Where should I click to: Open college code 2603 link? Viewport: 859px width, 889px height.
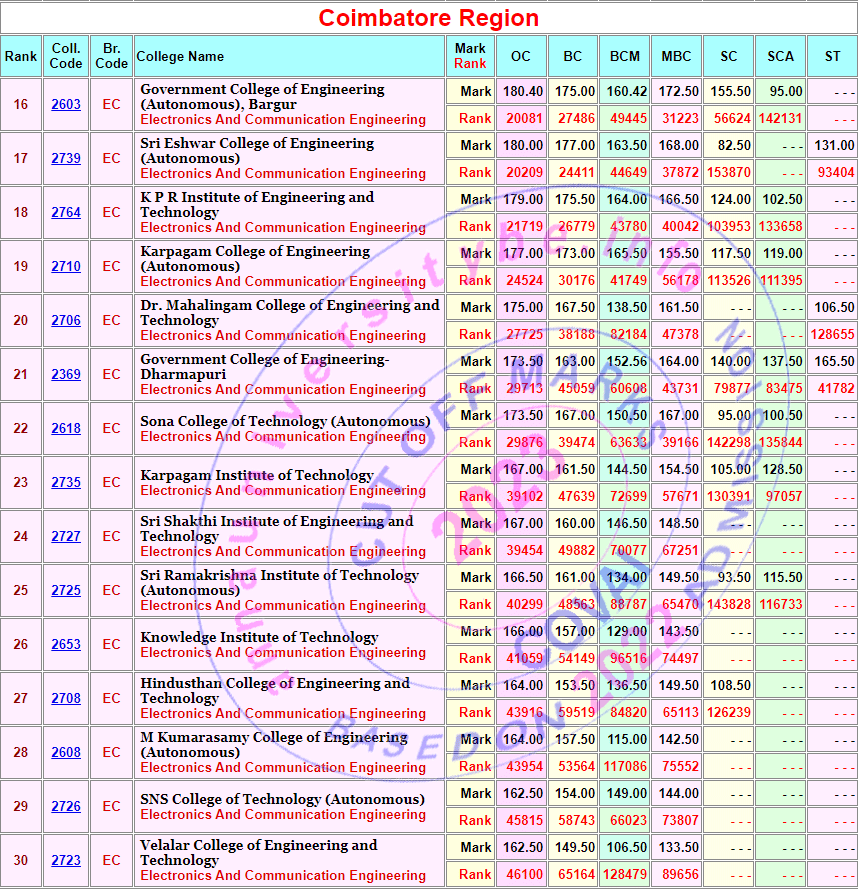pyautogui.click(x=66, y=105)
